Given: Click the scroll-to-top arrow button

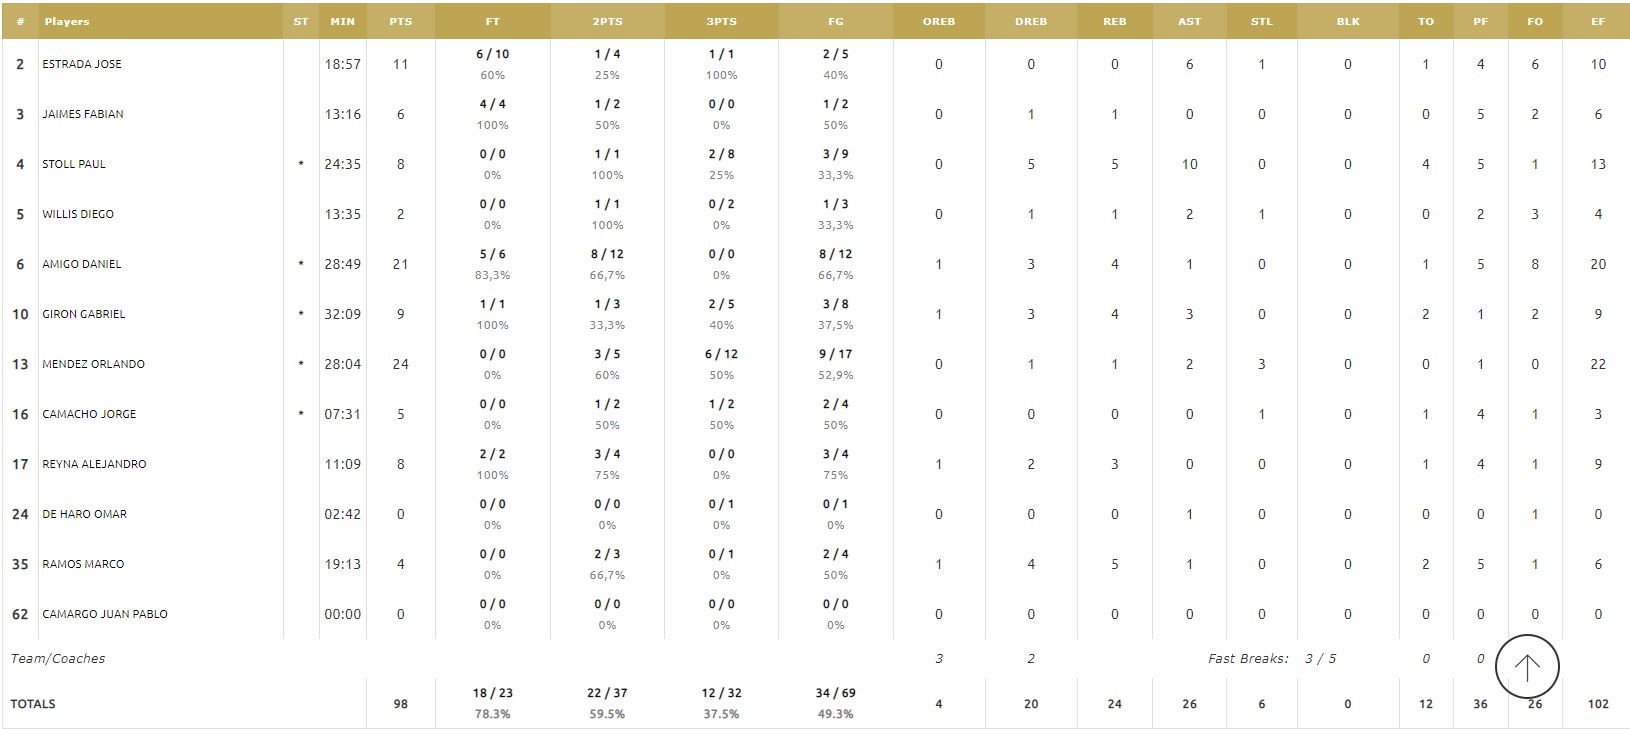Looking at the screenshot, I should [1527, 666].
